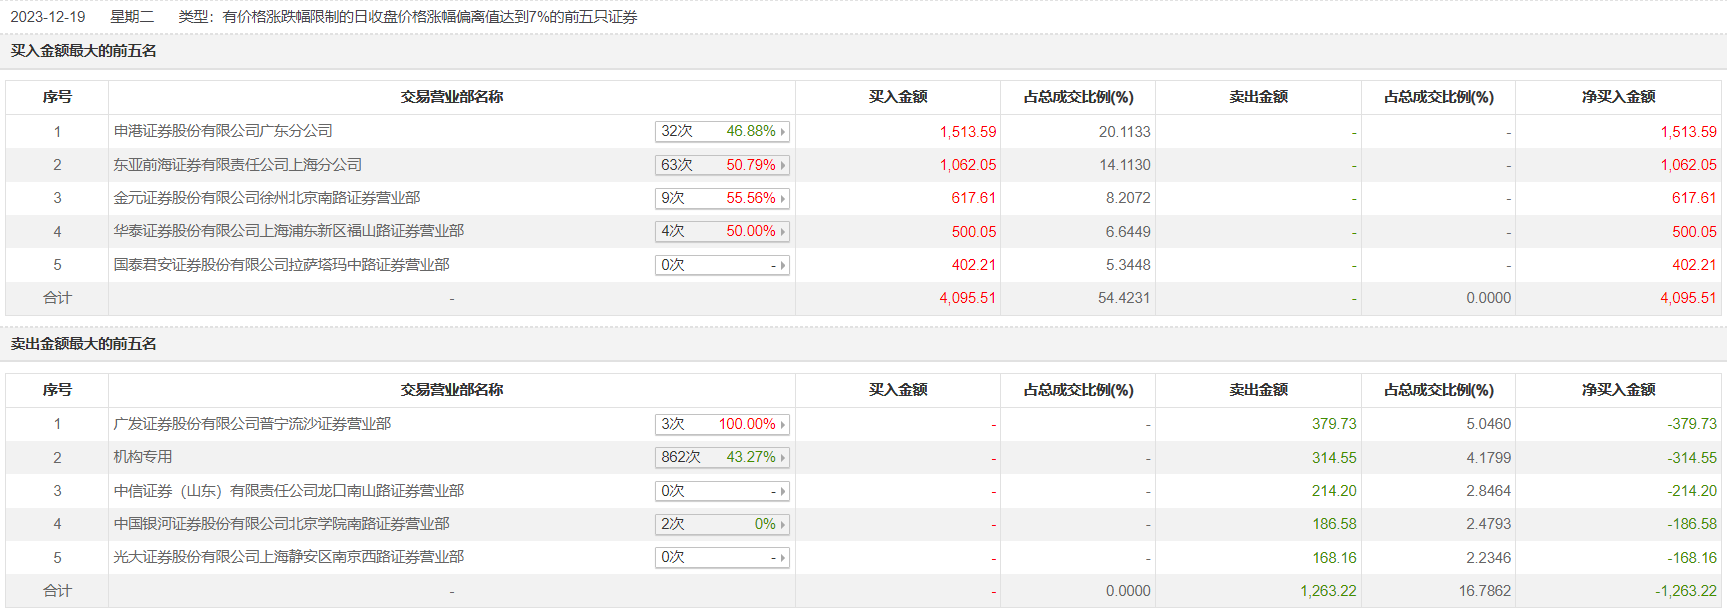Select the 机构专用 seller entry
The width and height of the screenshot is (1727, 614).
(x=143, y=457)
